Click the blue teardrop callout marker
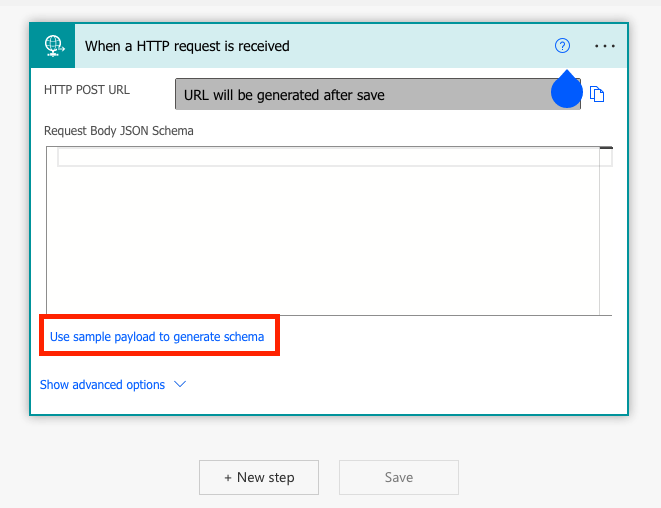This screenshot has width=661, height=508. click(x=567, y=89)
